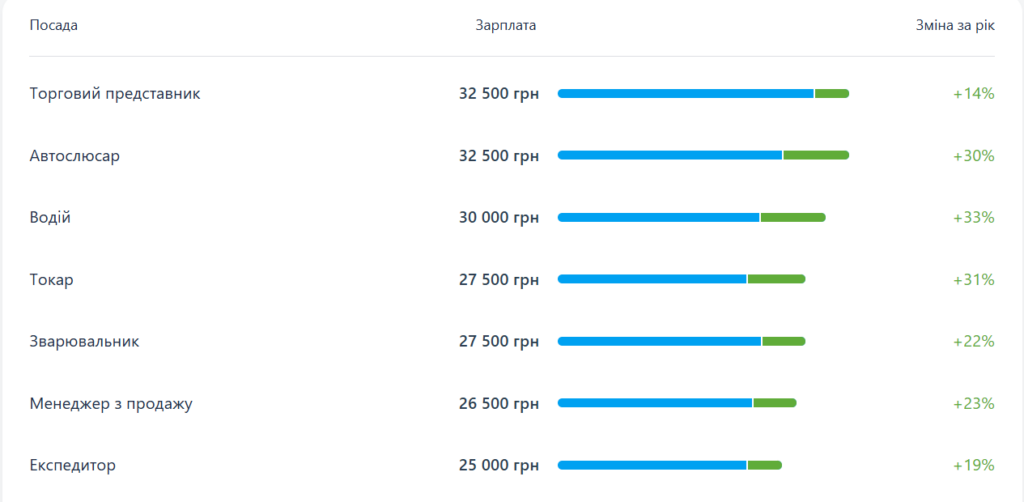Viewport: 1024px width, 502px height.
Task: Click the +14% yearly change value
Action: (974, 94)
